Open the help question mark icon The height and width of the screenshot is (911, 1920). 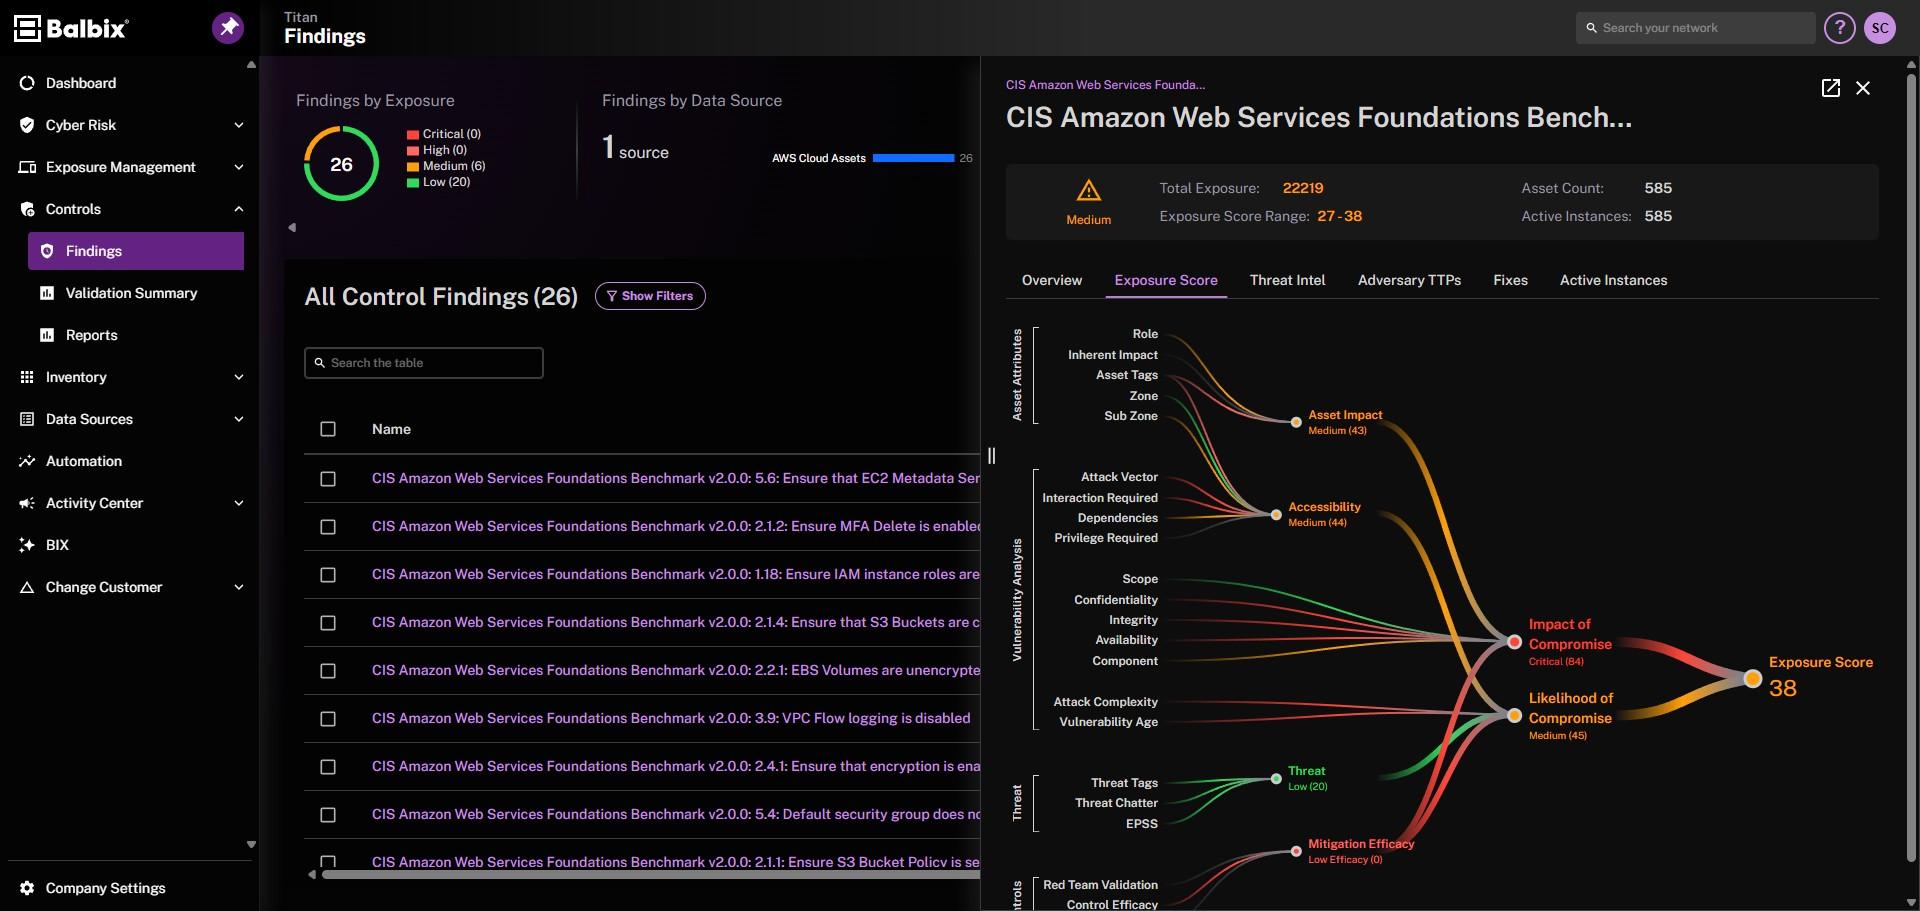[x=1839, y=28]
